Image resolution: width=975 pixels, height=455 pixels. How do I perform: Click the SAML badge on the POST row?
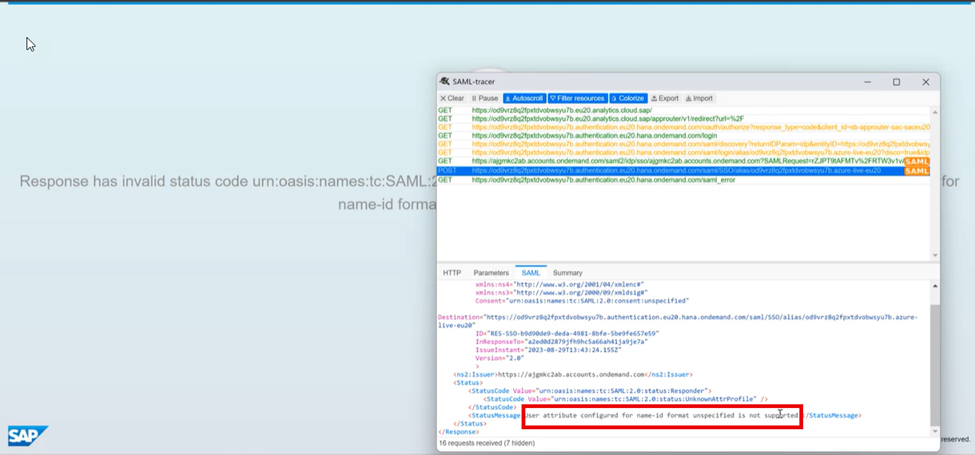917,171
